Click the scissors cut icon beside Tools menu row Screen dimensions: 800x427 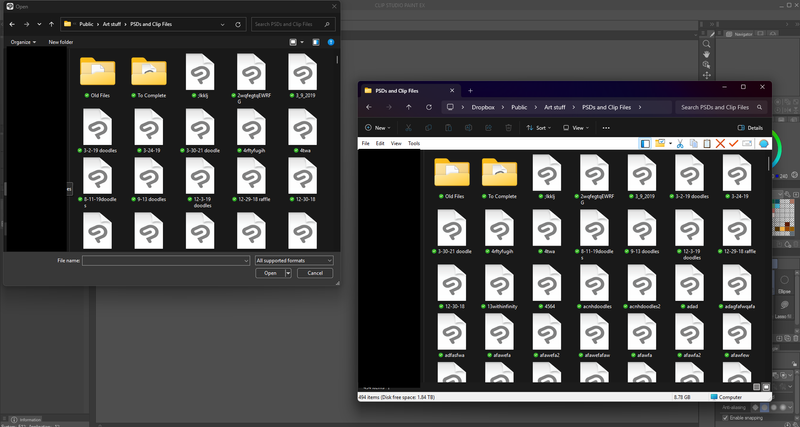point(678,143)
